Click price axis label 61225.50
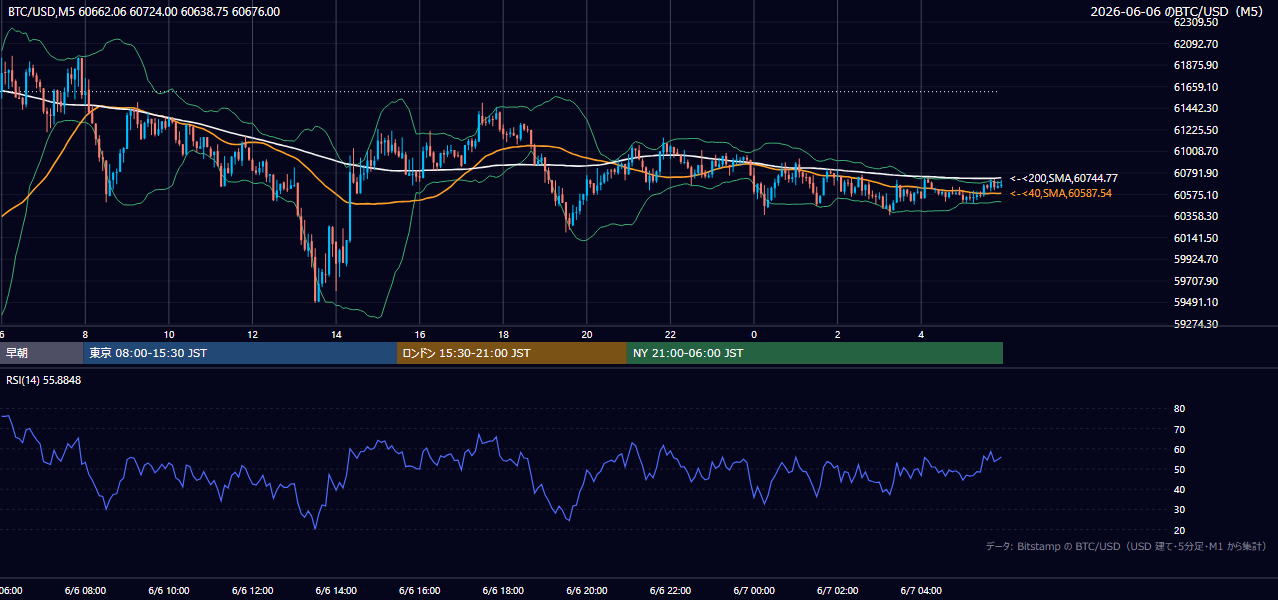The width and height of the screenshot is (1278, 600). (1195, 130)
